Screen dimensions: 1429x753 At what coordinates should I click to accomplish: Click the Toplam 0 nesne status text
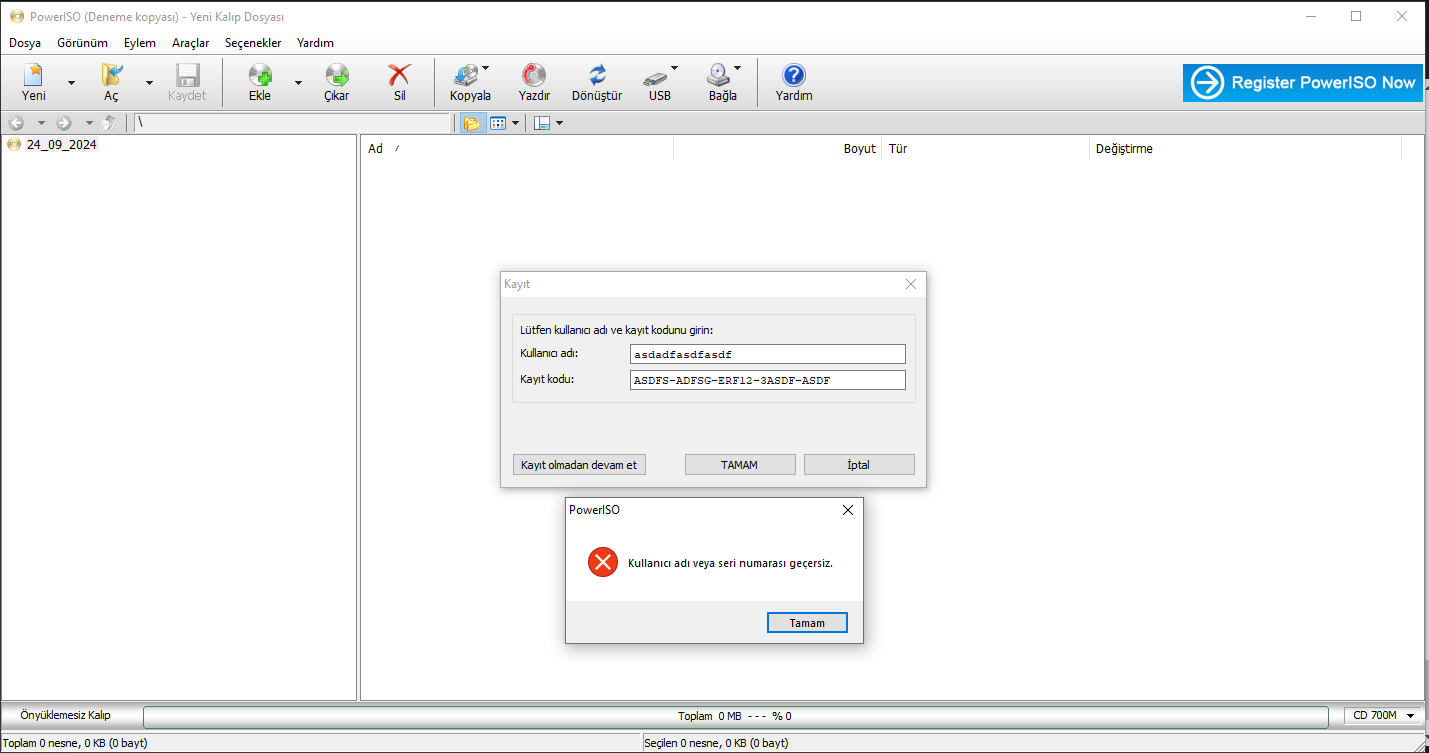pos(76,743)
